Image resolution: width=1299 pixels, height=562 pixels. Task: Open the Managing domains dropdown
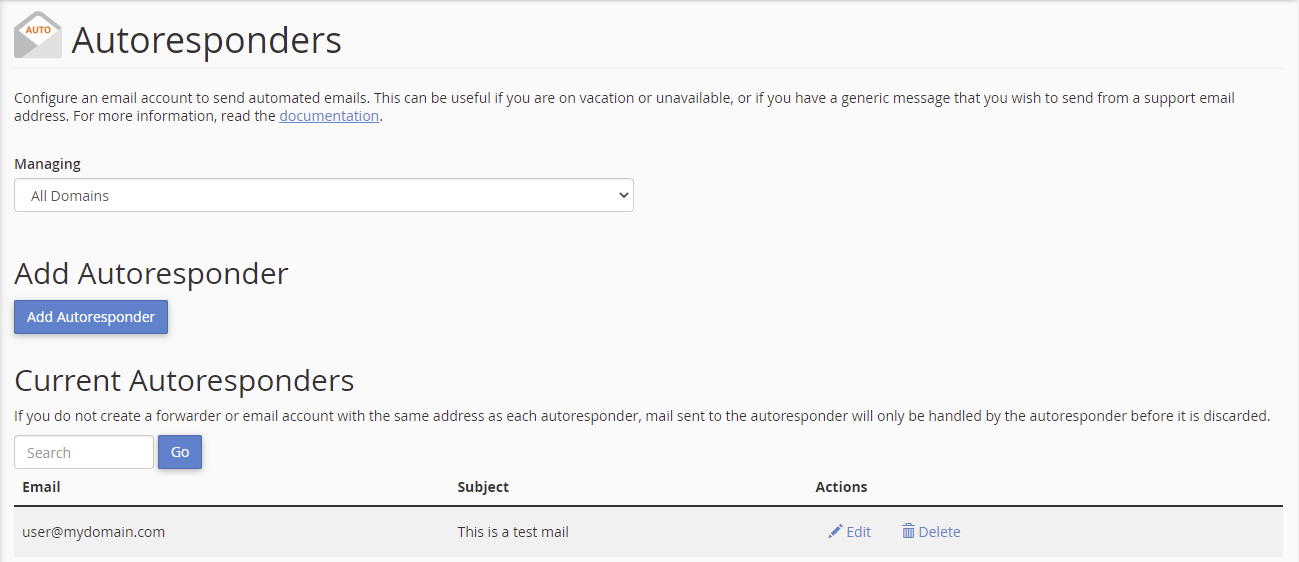324,196
